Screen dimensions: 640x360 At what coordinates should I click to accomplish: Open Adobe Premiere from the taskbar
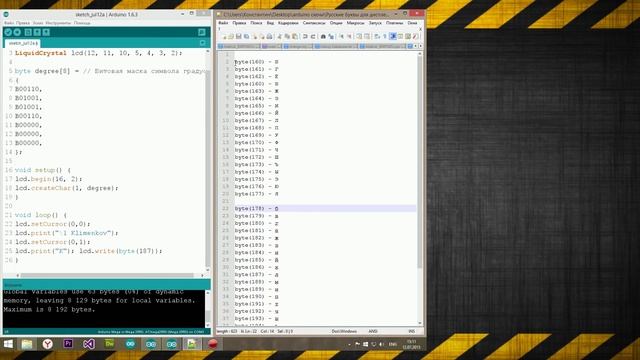[68, 344]
